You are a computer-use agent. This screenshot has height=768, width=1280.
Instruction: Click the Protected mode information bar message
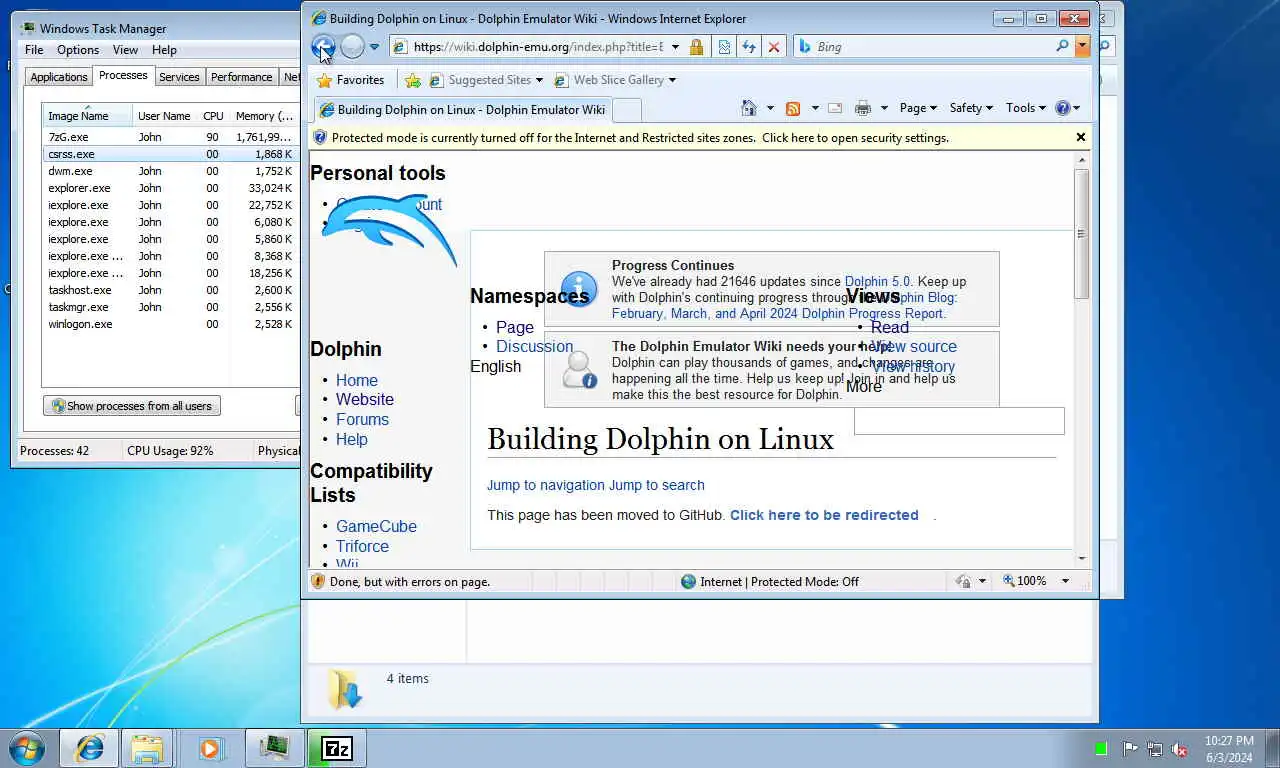click(x=640, y=138)
